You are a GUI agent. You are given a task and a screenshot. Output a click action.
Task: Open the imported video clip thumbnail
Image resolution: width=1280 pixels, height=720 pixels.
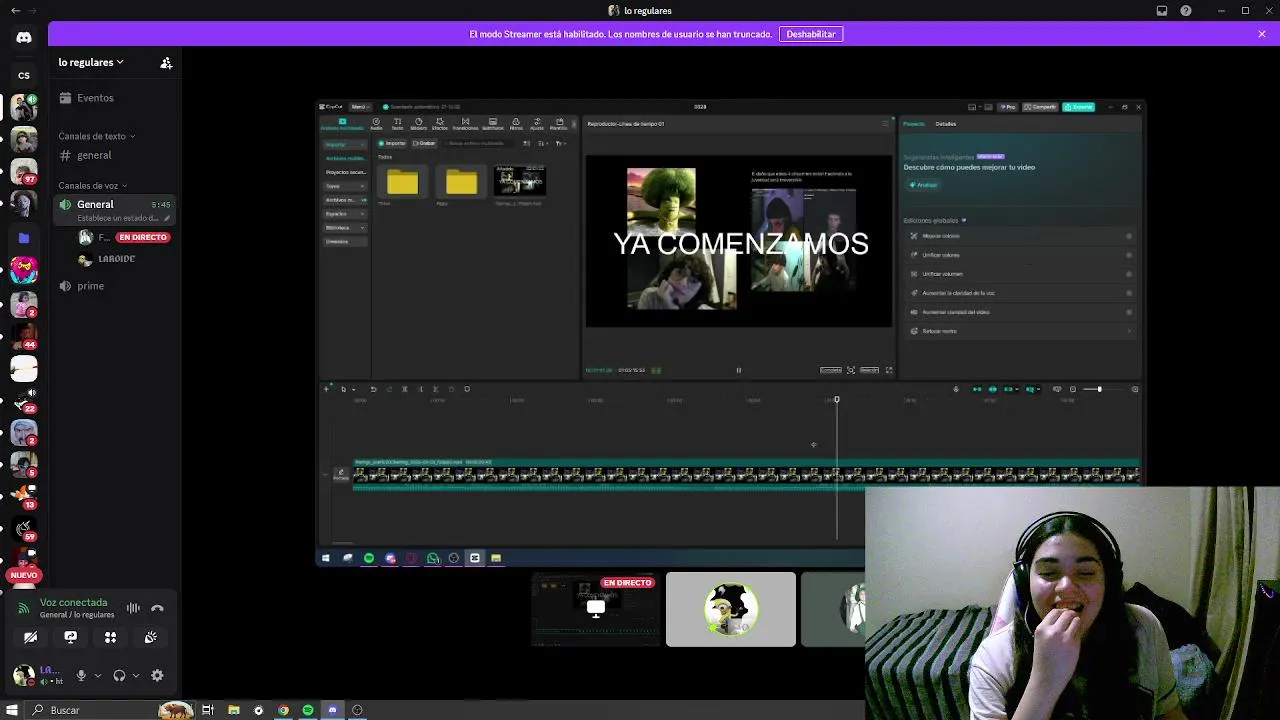pyautogui.click(x=519, y=180)
